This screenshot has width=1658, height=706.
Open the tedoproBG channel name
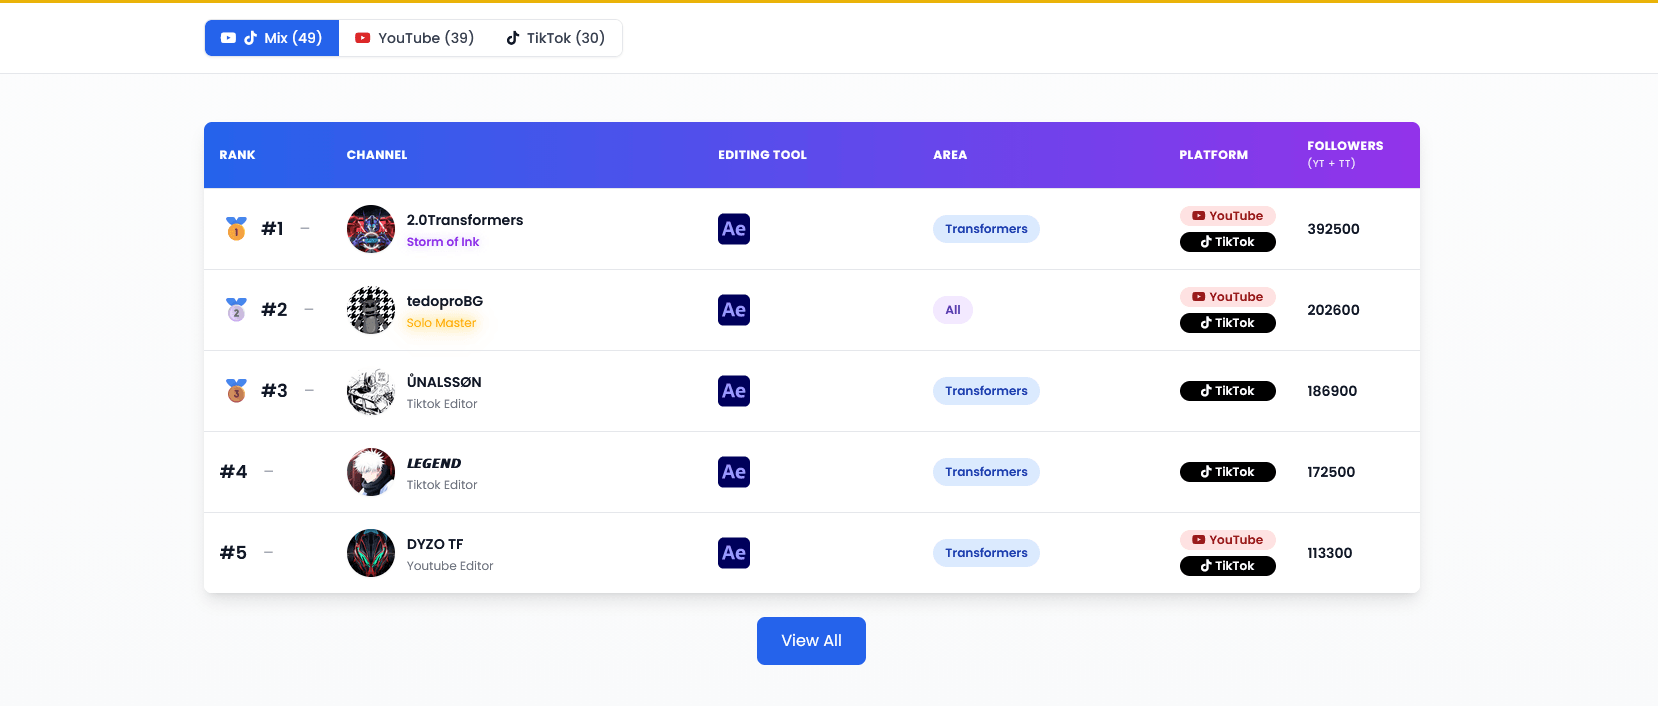click(444, 301)
